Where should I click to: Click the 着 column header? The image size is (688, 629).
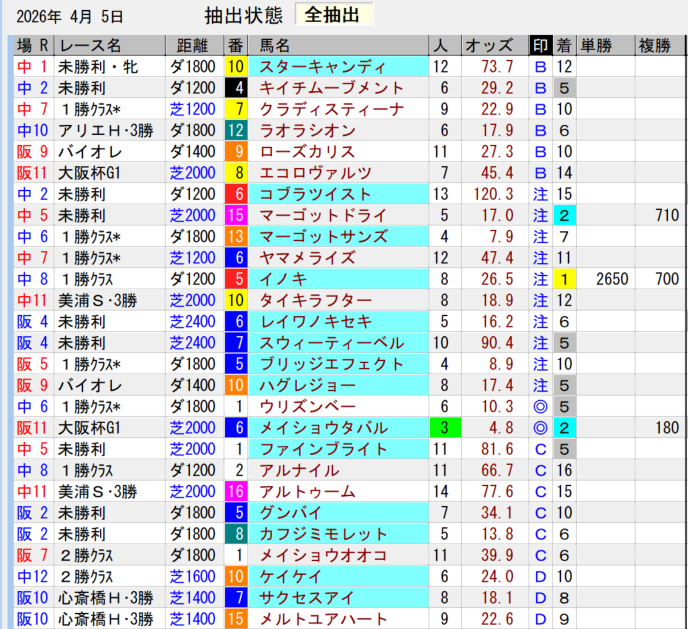pos(564,45)
